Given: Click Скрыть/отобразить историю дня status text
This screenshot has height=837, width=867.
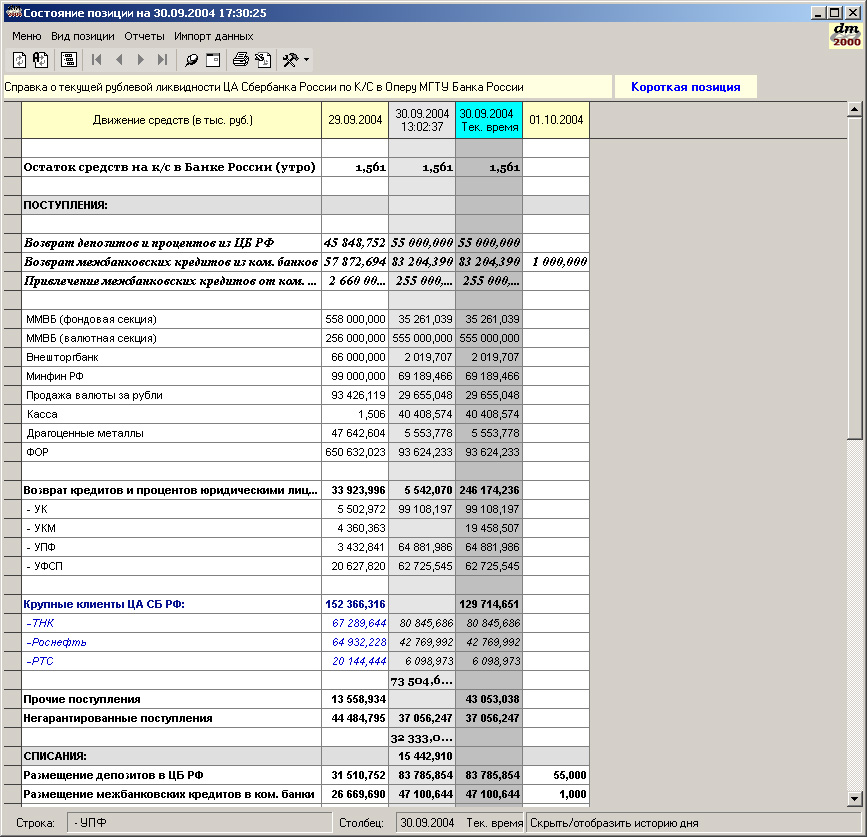Looking at the screenshot, I should click(x=614, y=823).
